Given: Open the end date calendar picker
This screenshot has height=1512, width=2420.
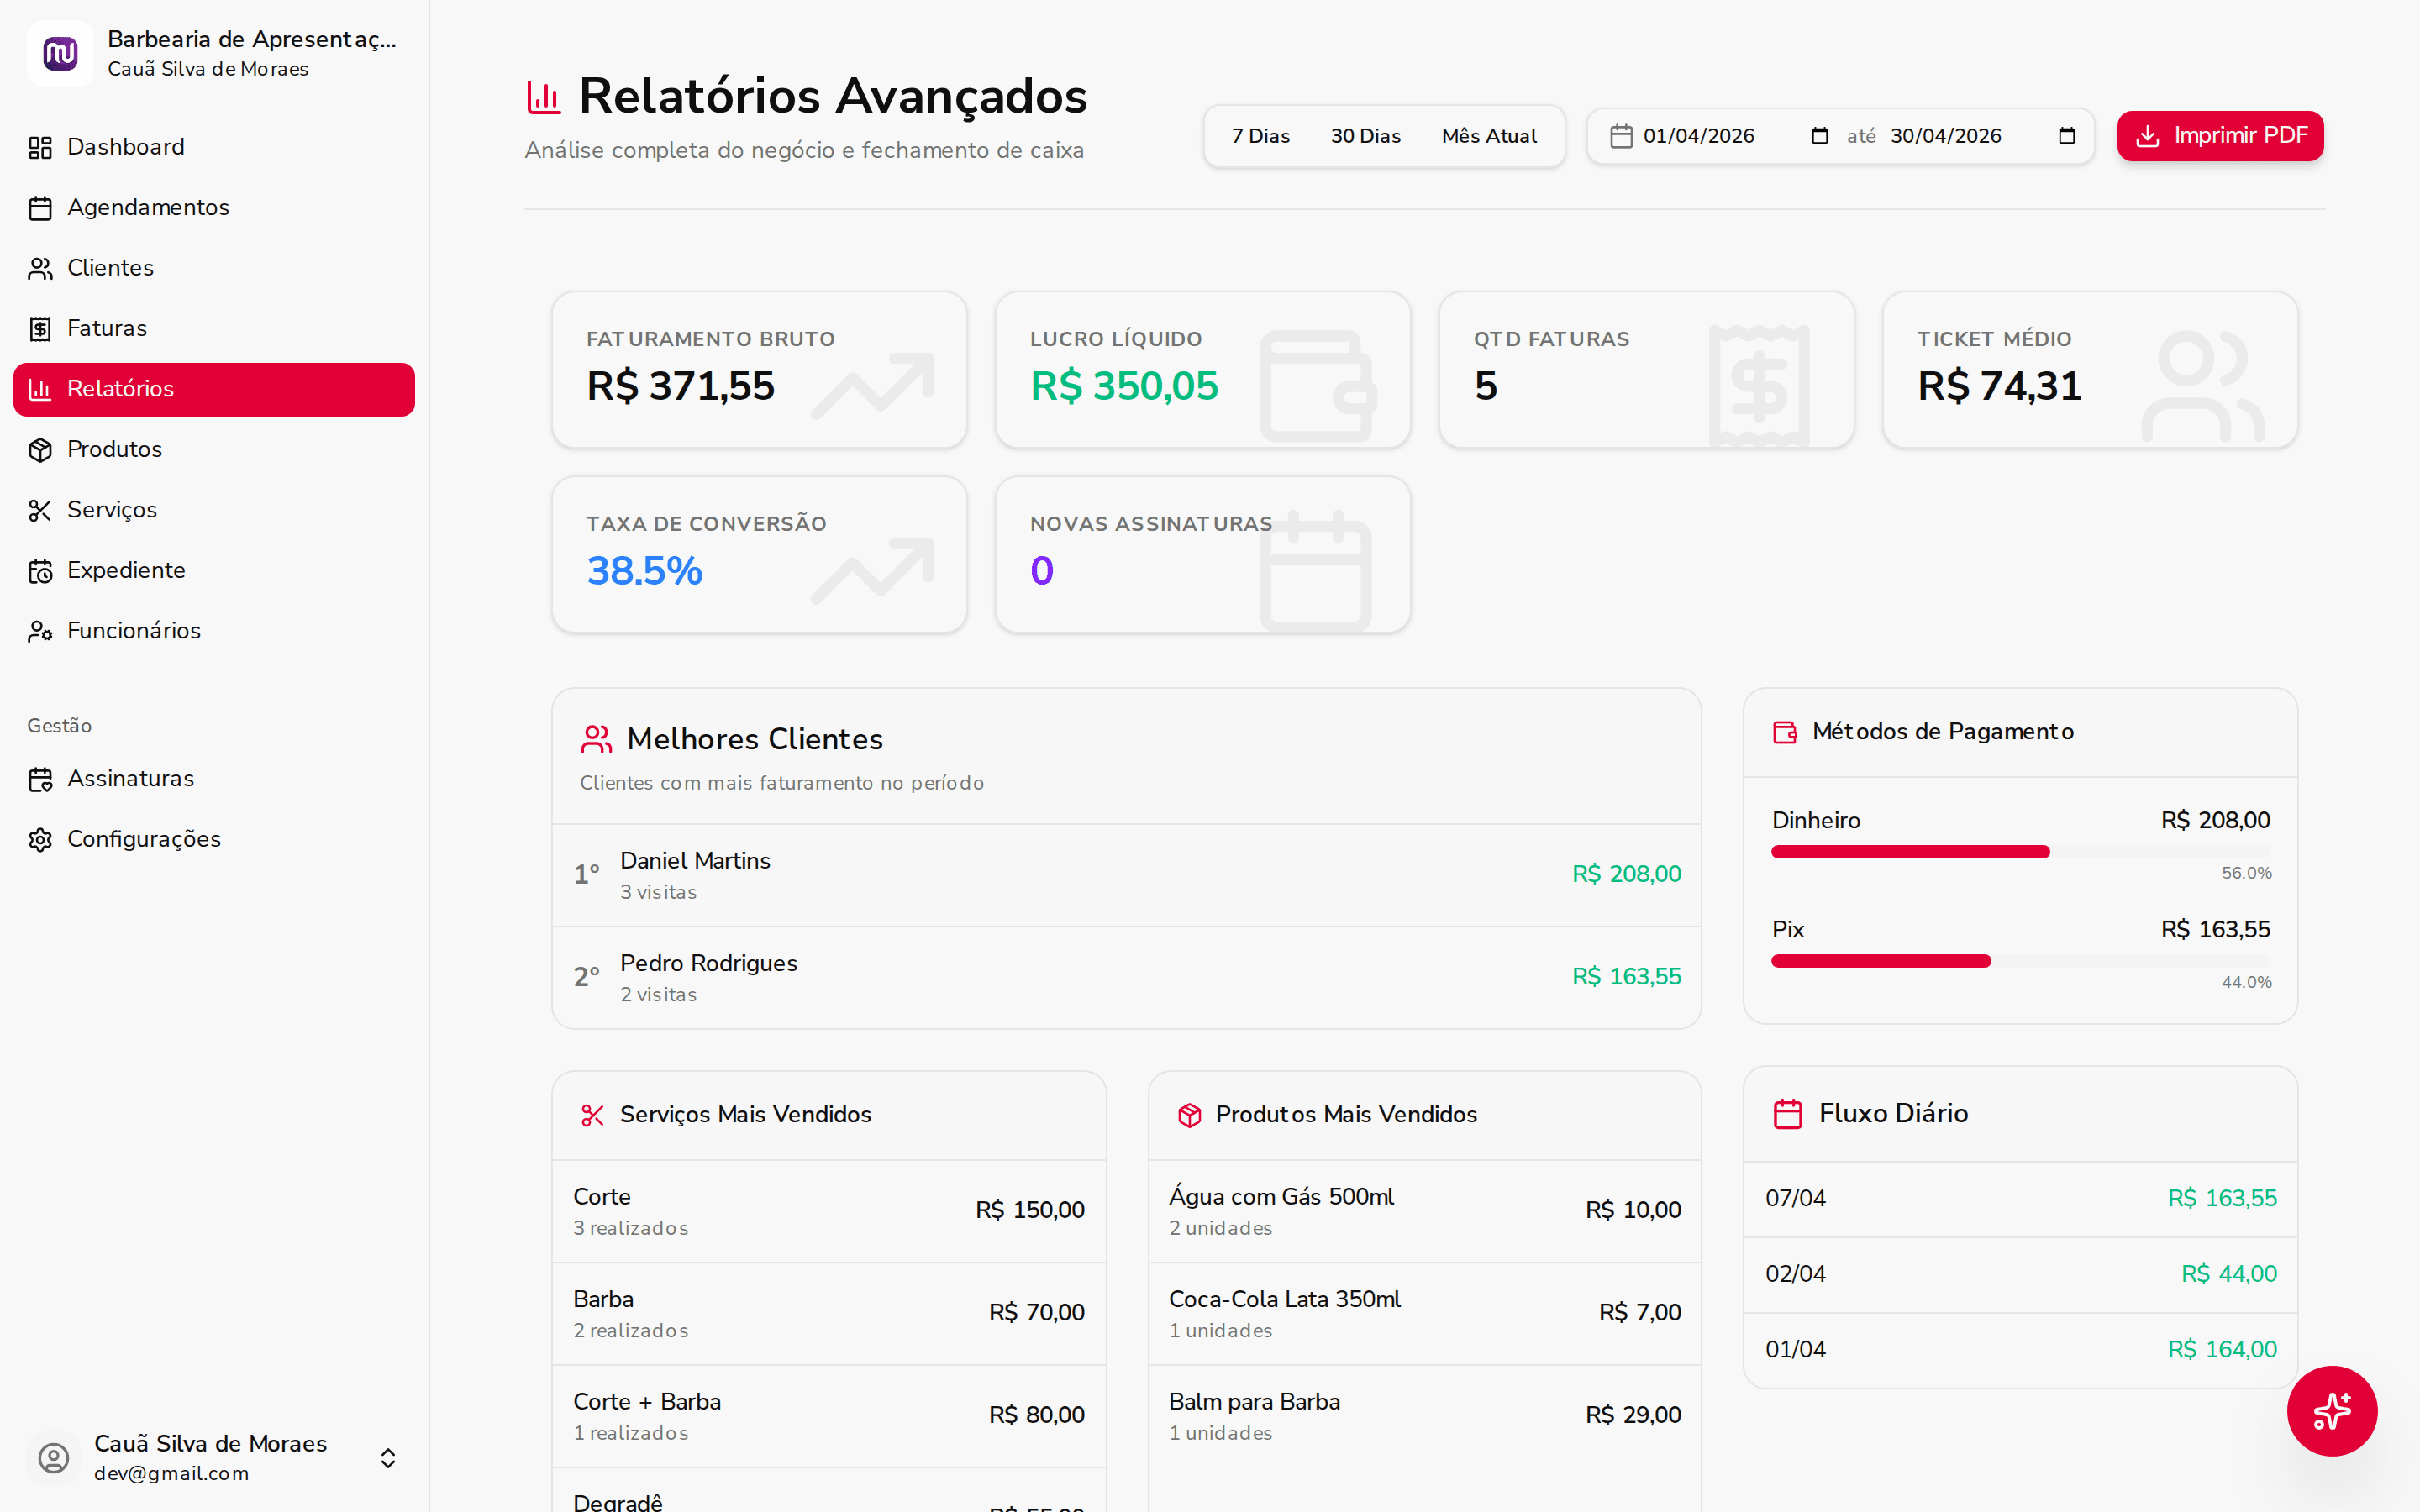Looking at the screenshot, I should point(2067,136).
